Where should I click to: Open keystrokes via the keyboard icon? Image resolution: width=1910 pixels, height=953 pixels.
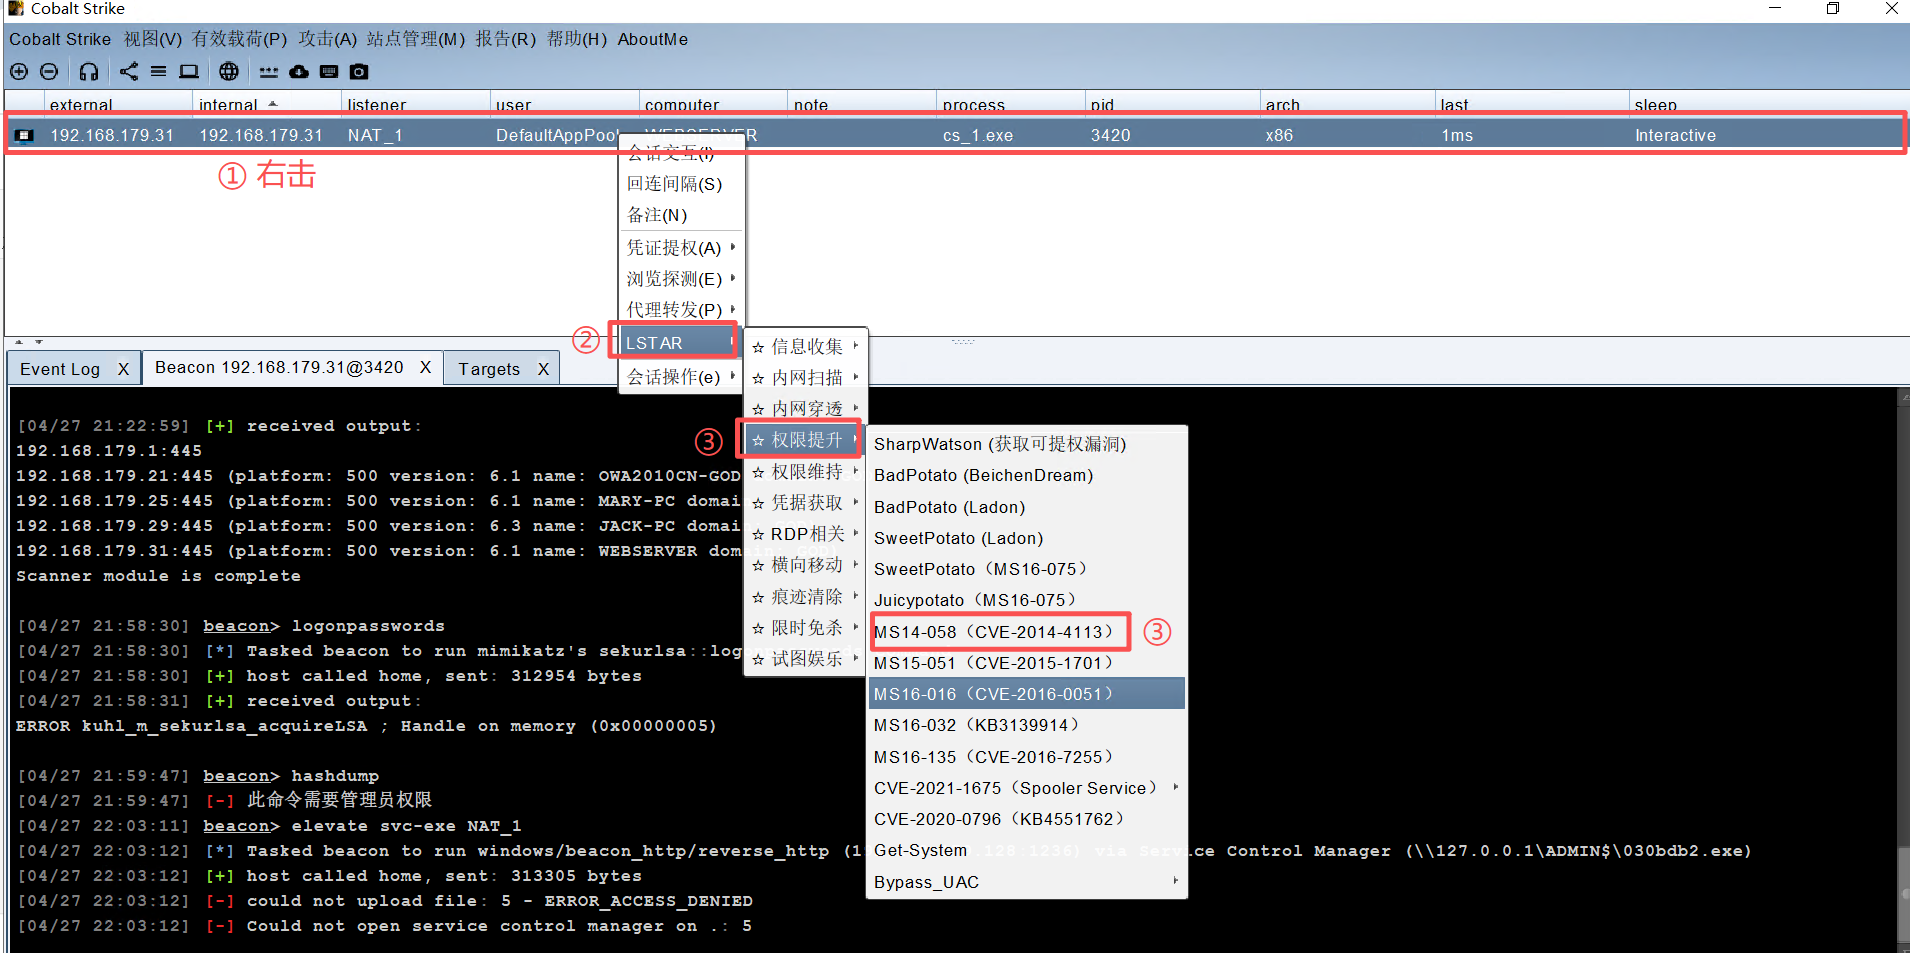tap(329, 72)
